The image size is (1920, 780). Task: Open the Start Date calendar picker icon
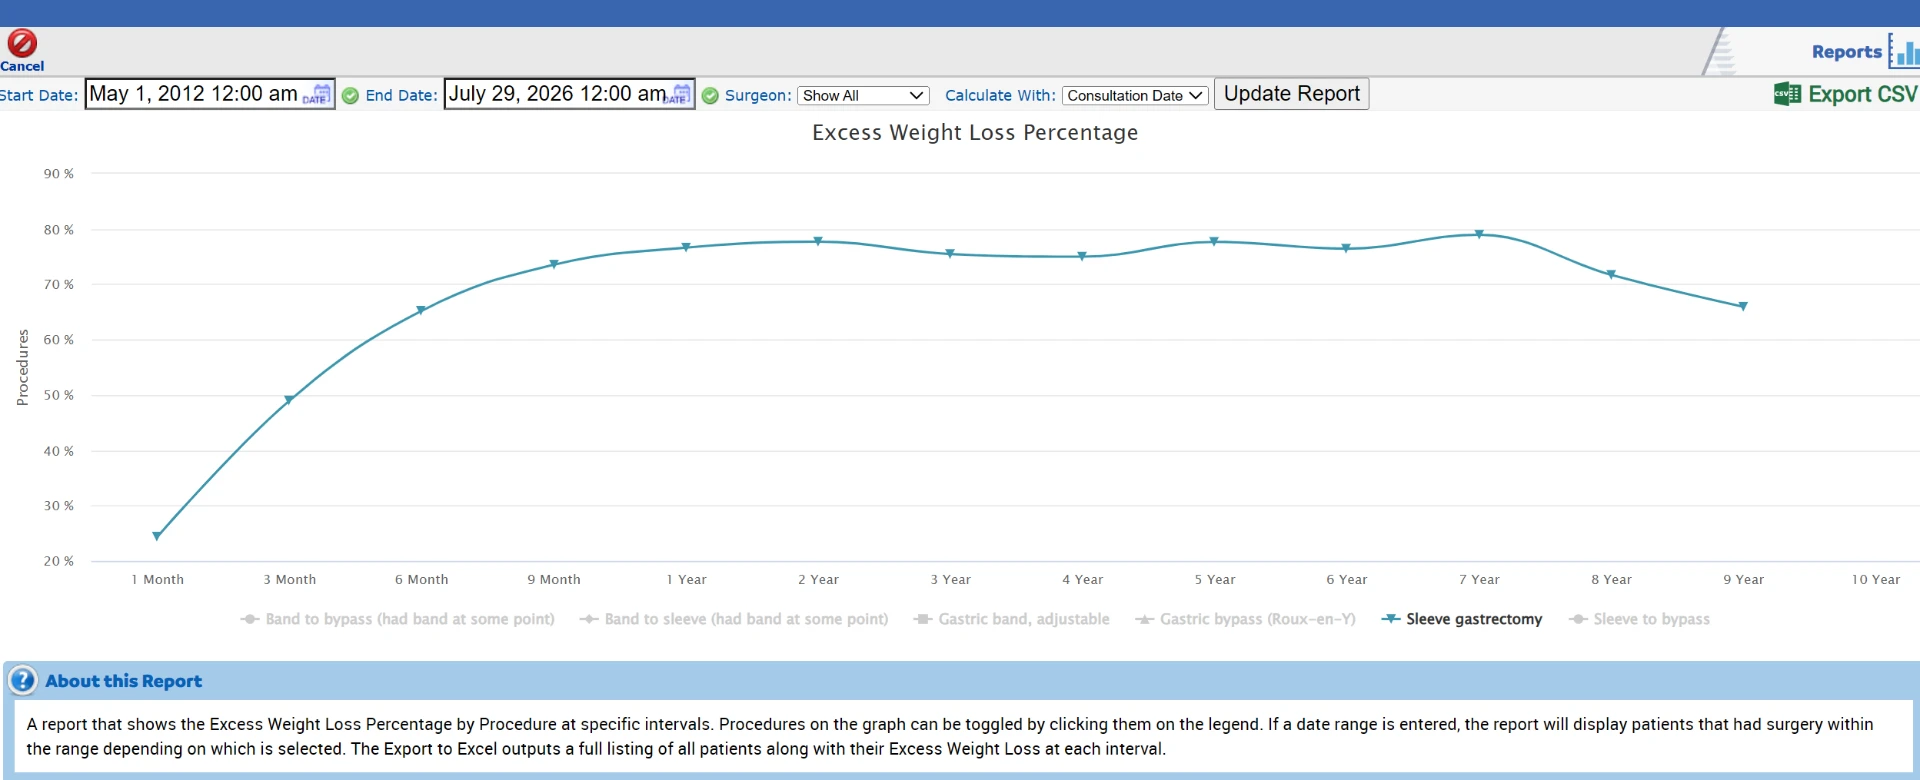pyautogui.click(x=317, y=94)
